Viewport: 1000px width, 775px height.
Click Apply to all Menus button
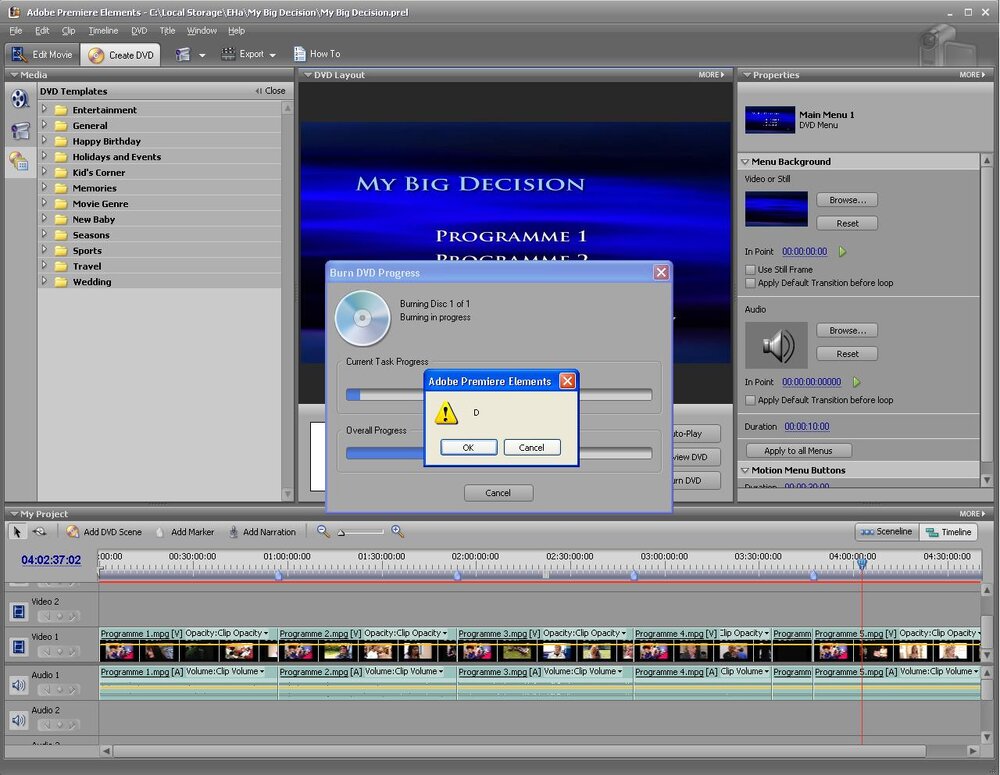798,450
